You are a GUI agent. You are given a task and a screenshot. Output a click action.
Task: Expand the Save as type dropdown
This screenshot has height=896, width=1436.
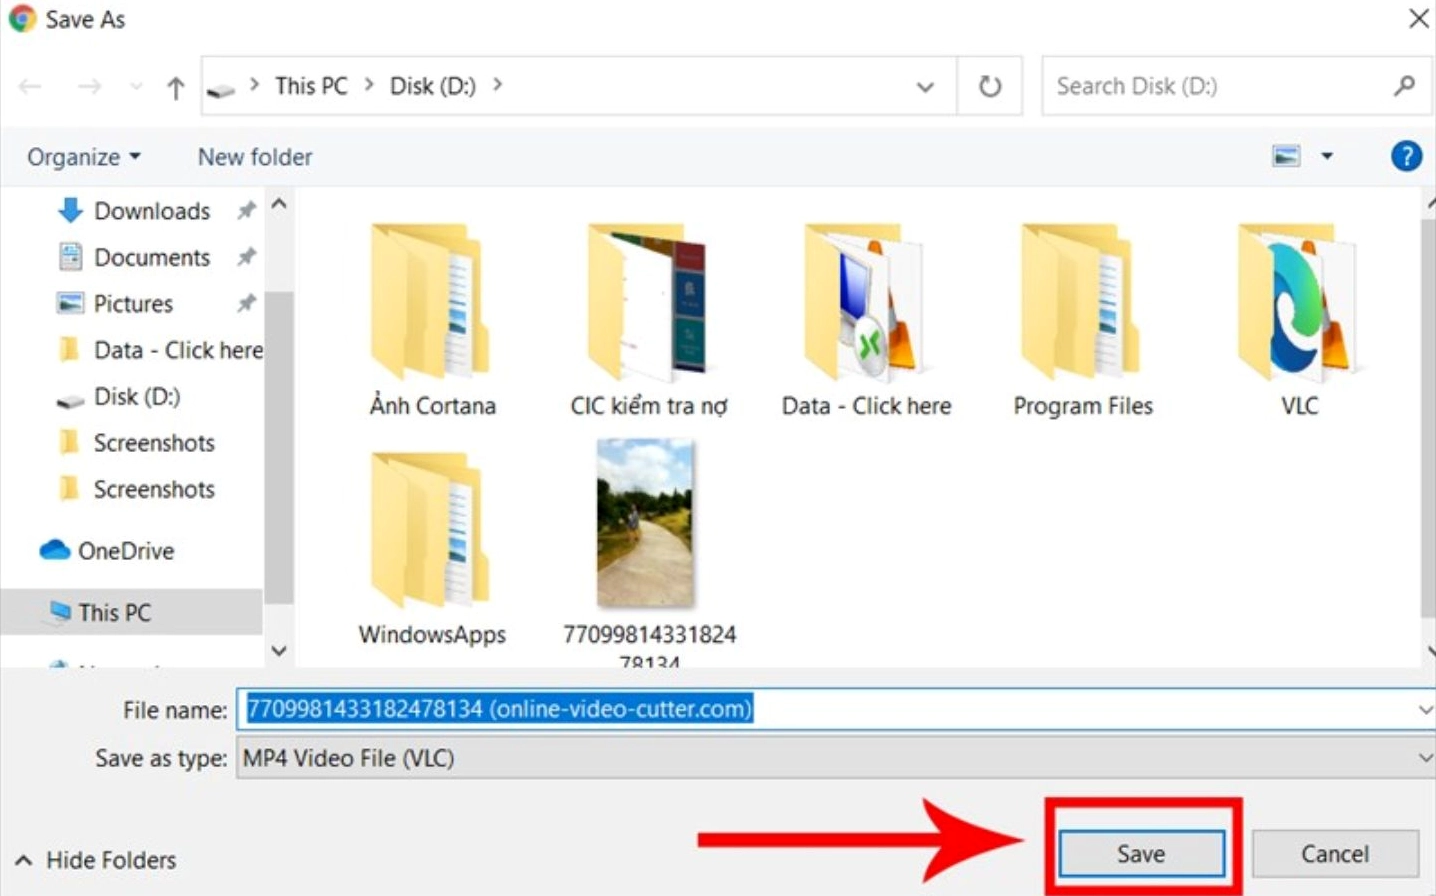1421,758
